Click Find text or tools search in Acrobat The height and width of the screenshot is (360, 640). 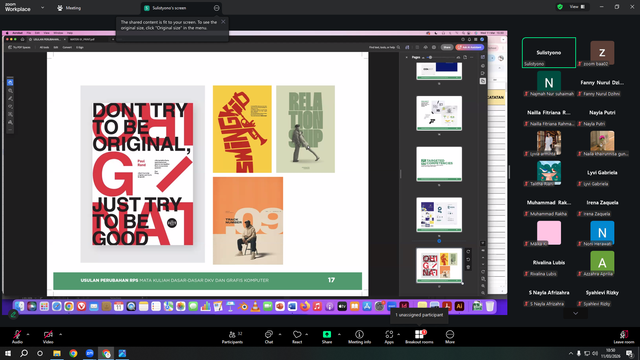(x=384, y=47)
